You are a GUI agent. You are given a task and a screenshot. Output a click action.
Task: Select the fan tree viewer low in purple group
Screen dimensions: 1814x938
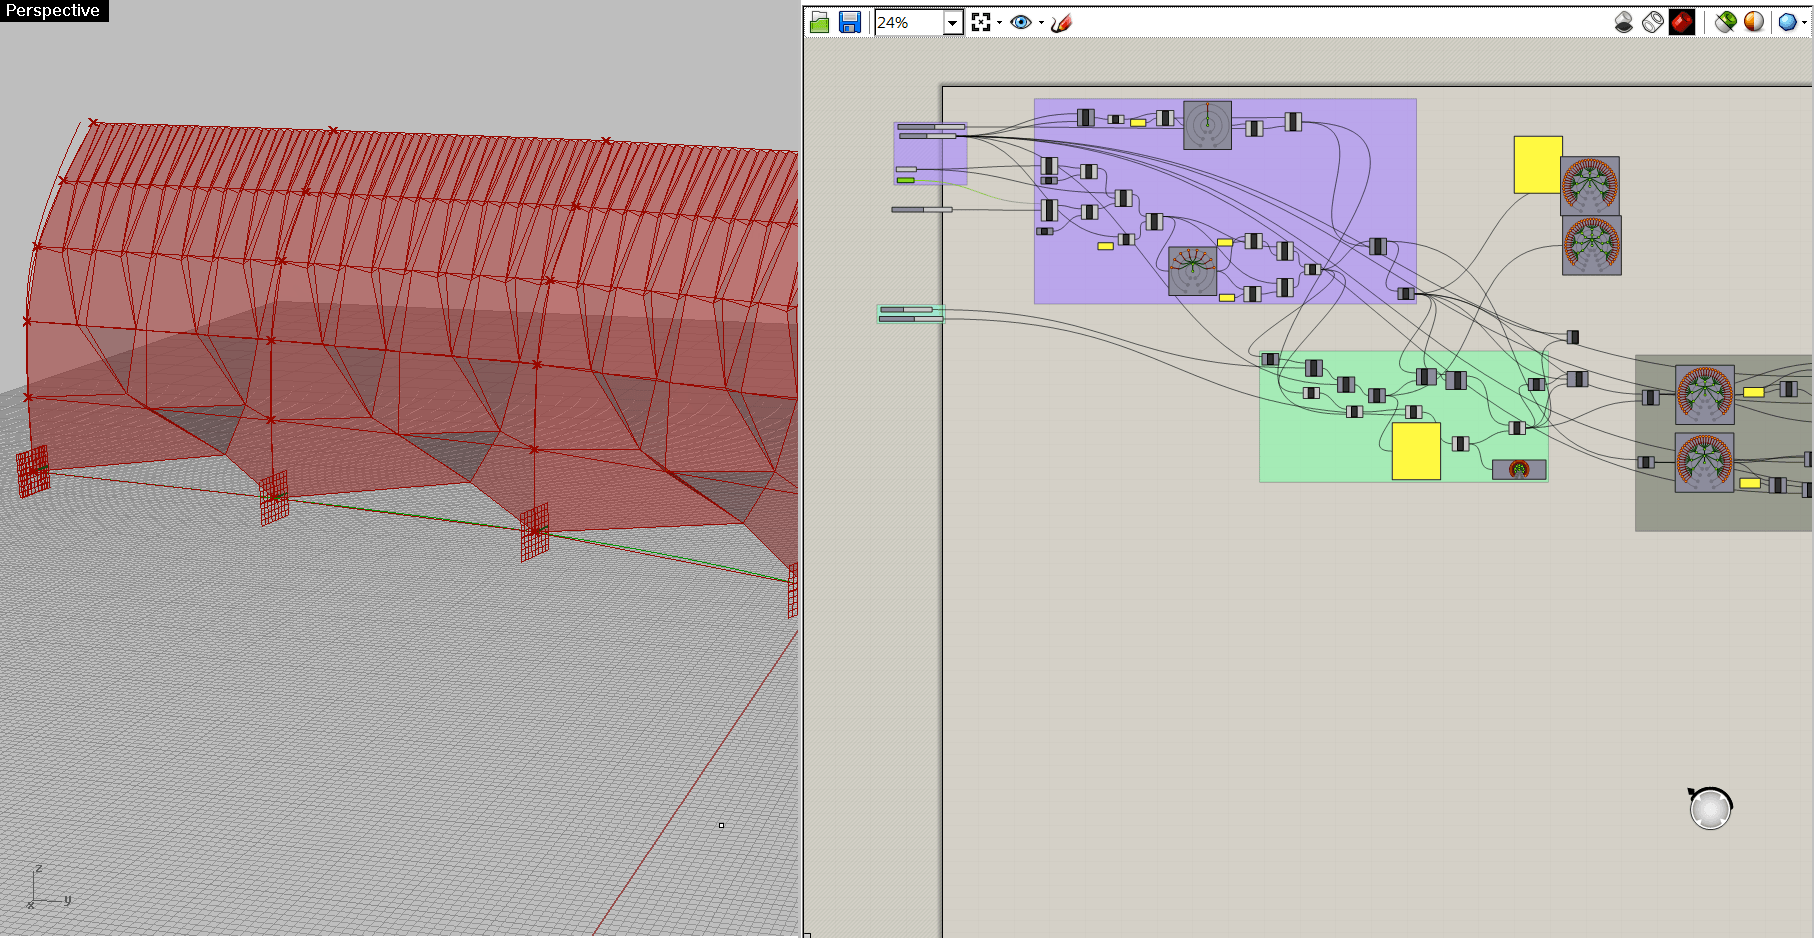click(x=1192, y=271)
